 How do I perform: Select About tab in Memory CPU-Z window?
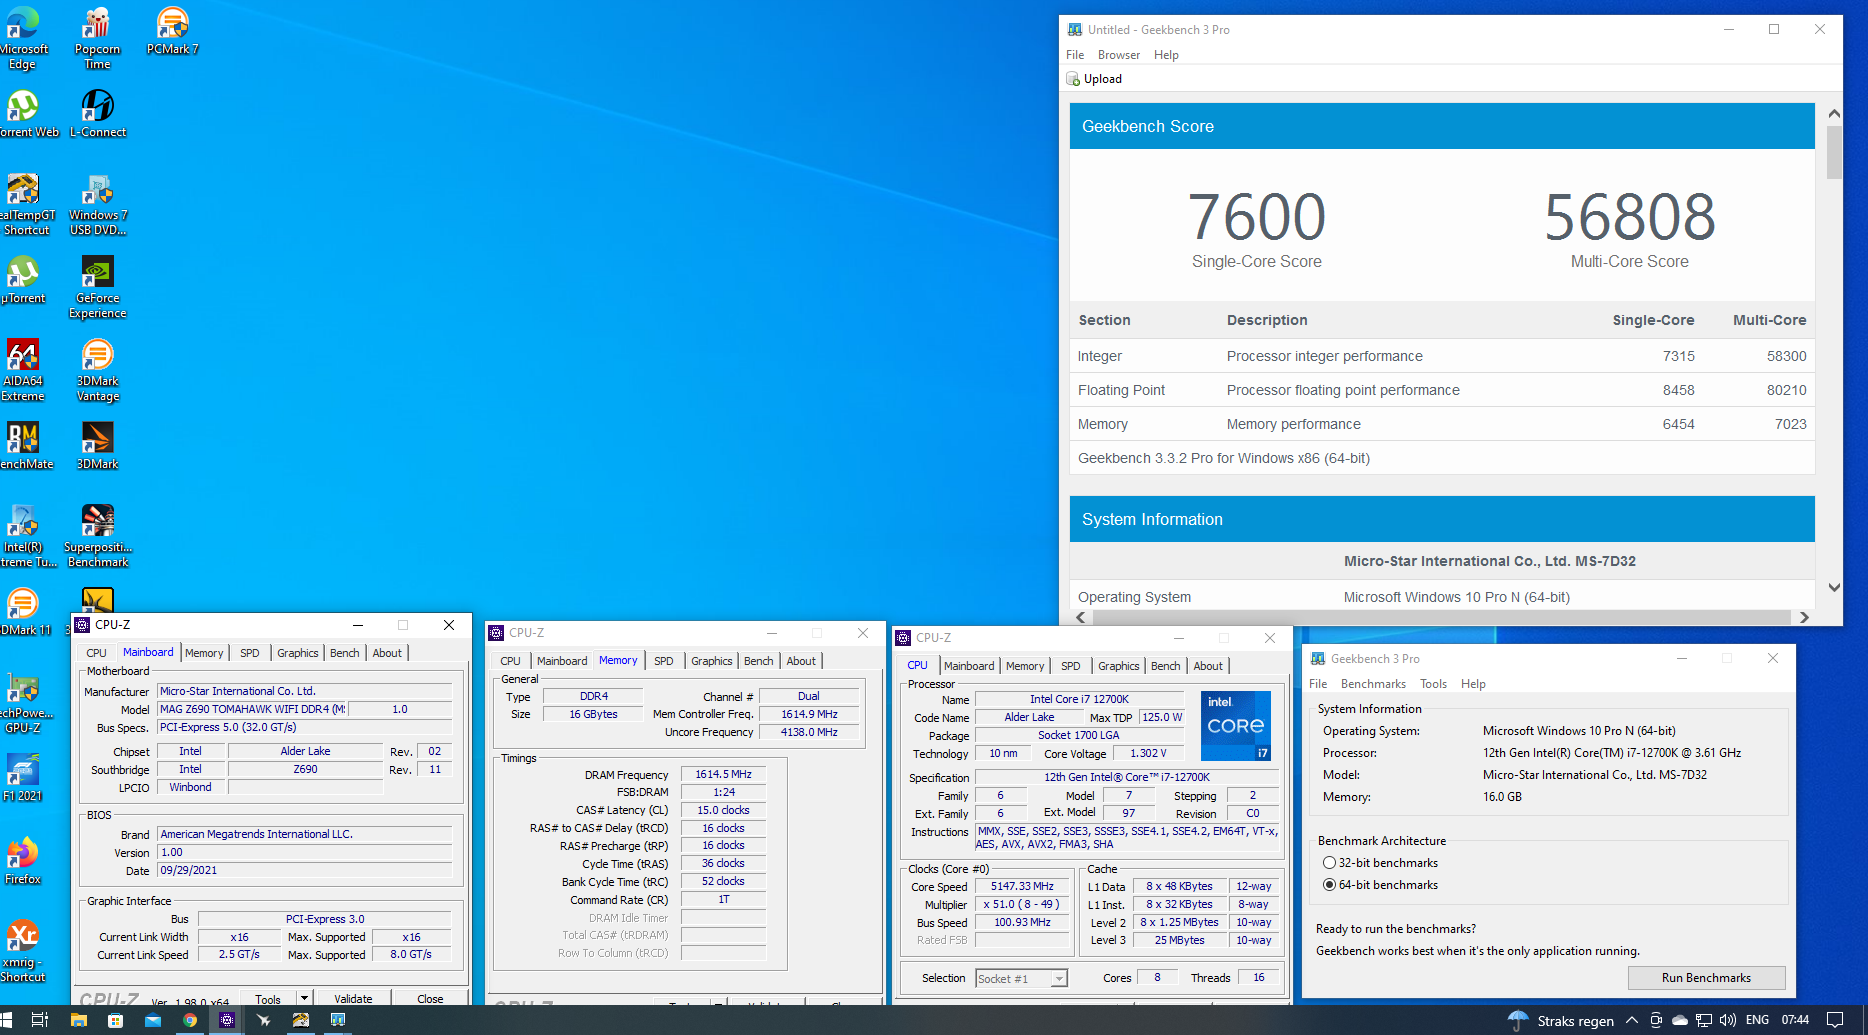click(801, 661)
